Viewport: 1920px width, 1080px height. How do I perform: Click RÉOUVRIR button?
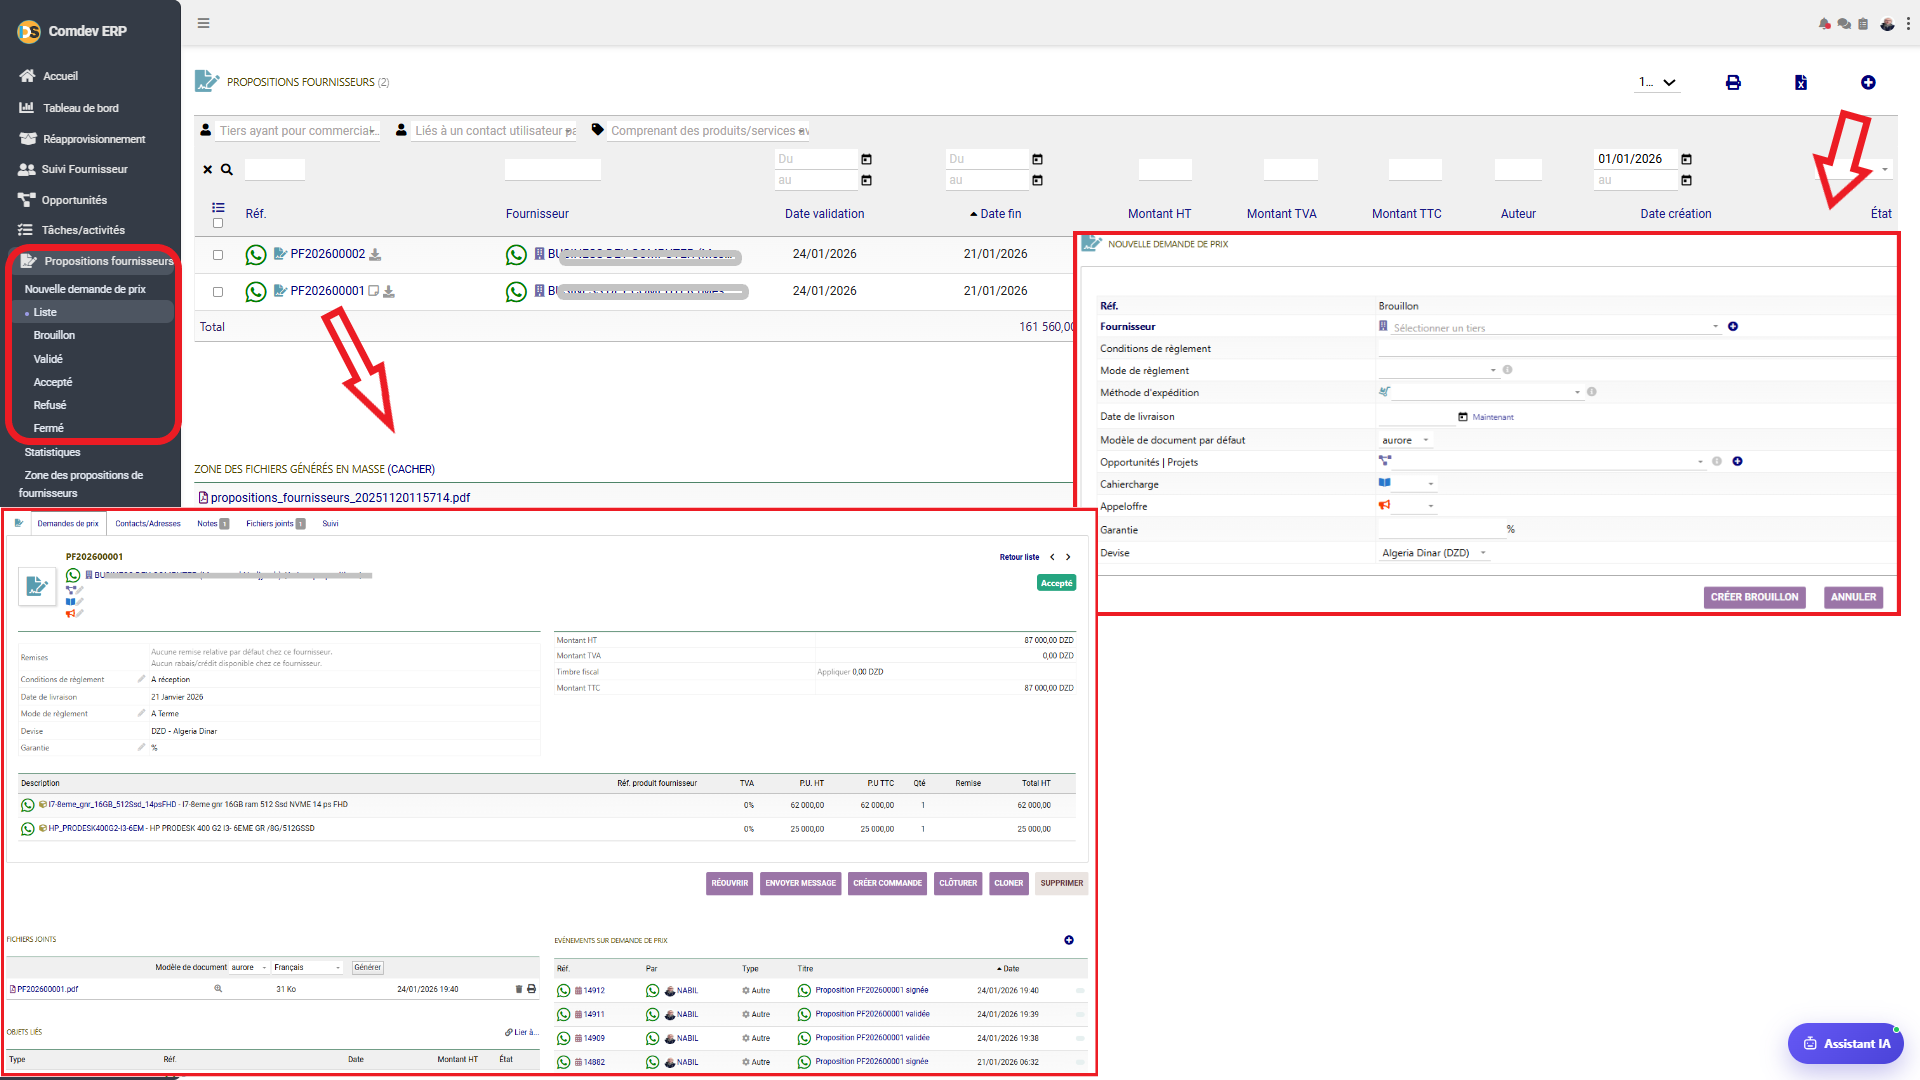coord(729,883)
